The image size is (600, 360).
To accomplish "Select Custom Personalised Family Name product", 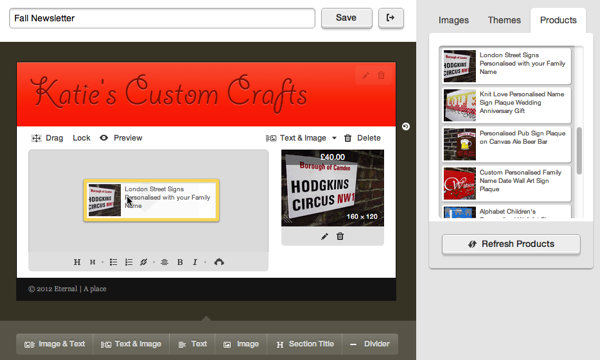I will (507, 183).
